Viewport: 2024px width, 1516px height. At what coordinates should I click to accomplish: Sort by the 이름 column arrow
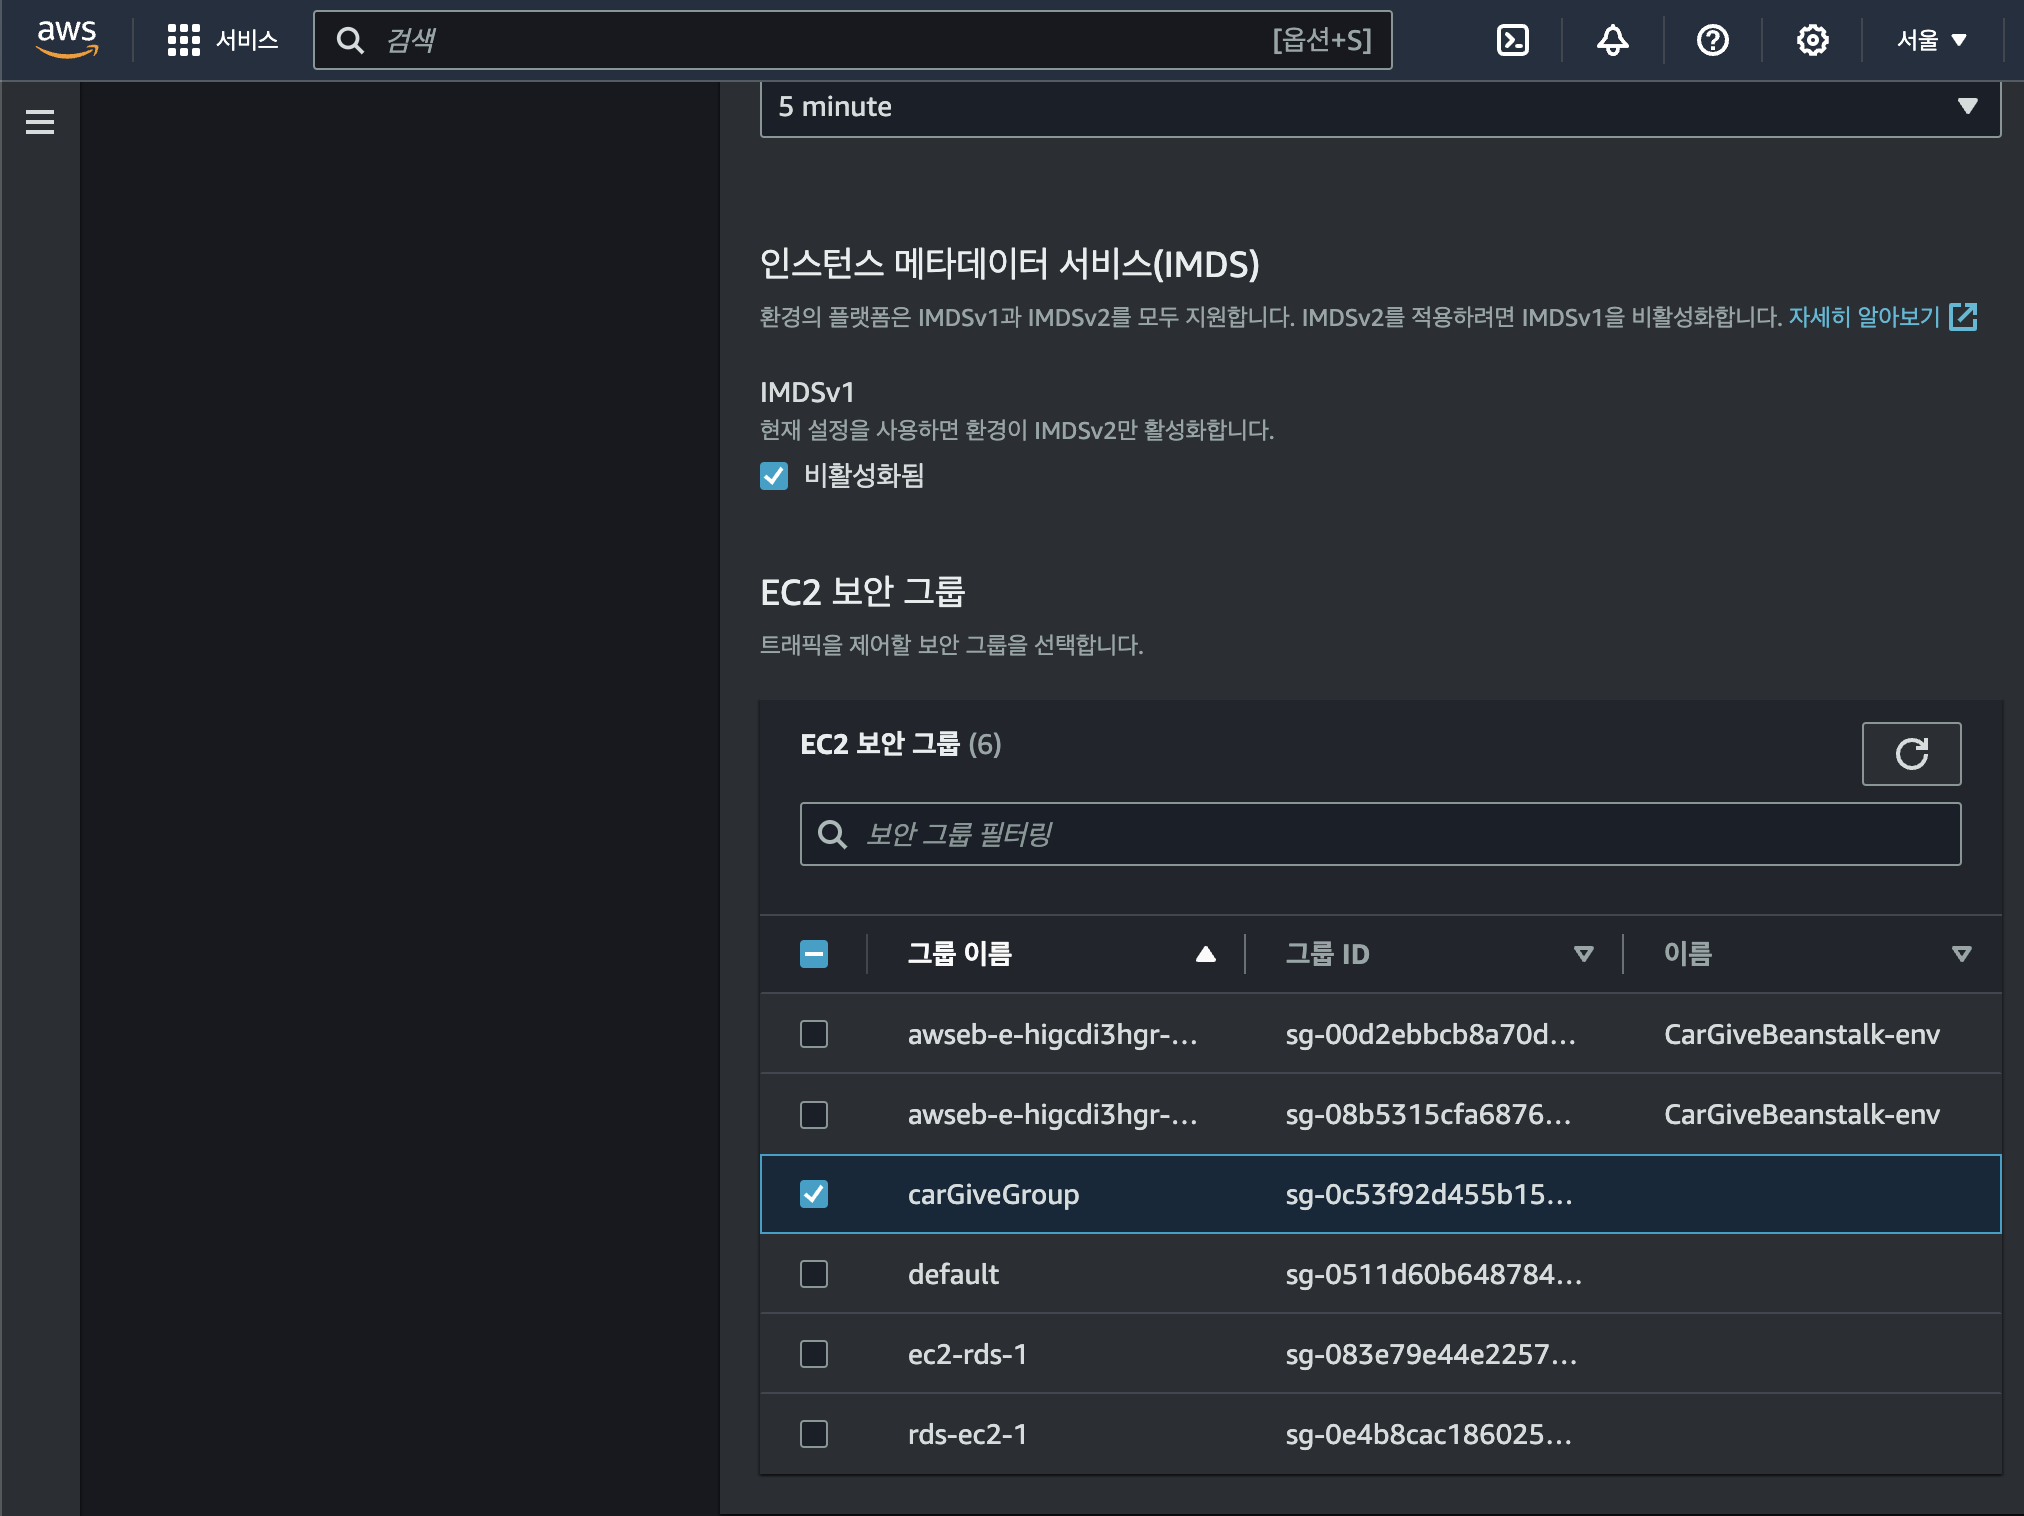click(x=1961, y=954)
